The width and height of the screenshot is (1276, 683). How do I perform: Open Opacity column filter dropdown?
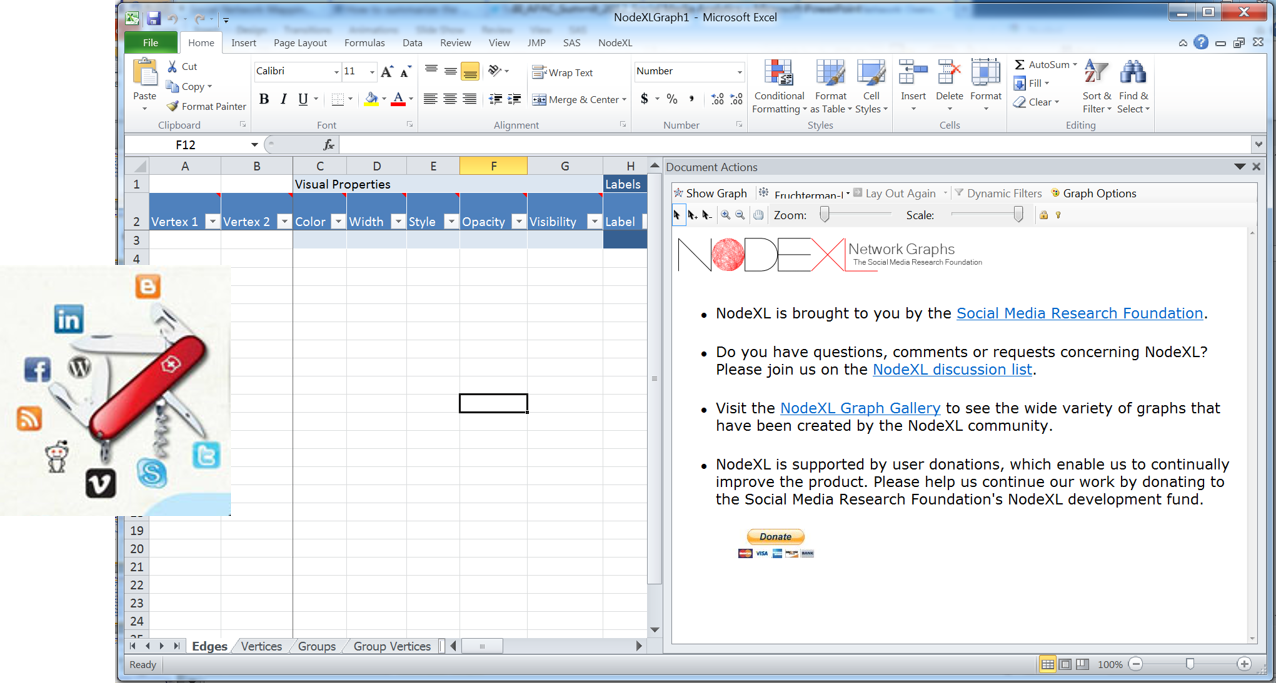[x=518, y=221]
